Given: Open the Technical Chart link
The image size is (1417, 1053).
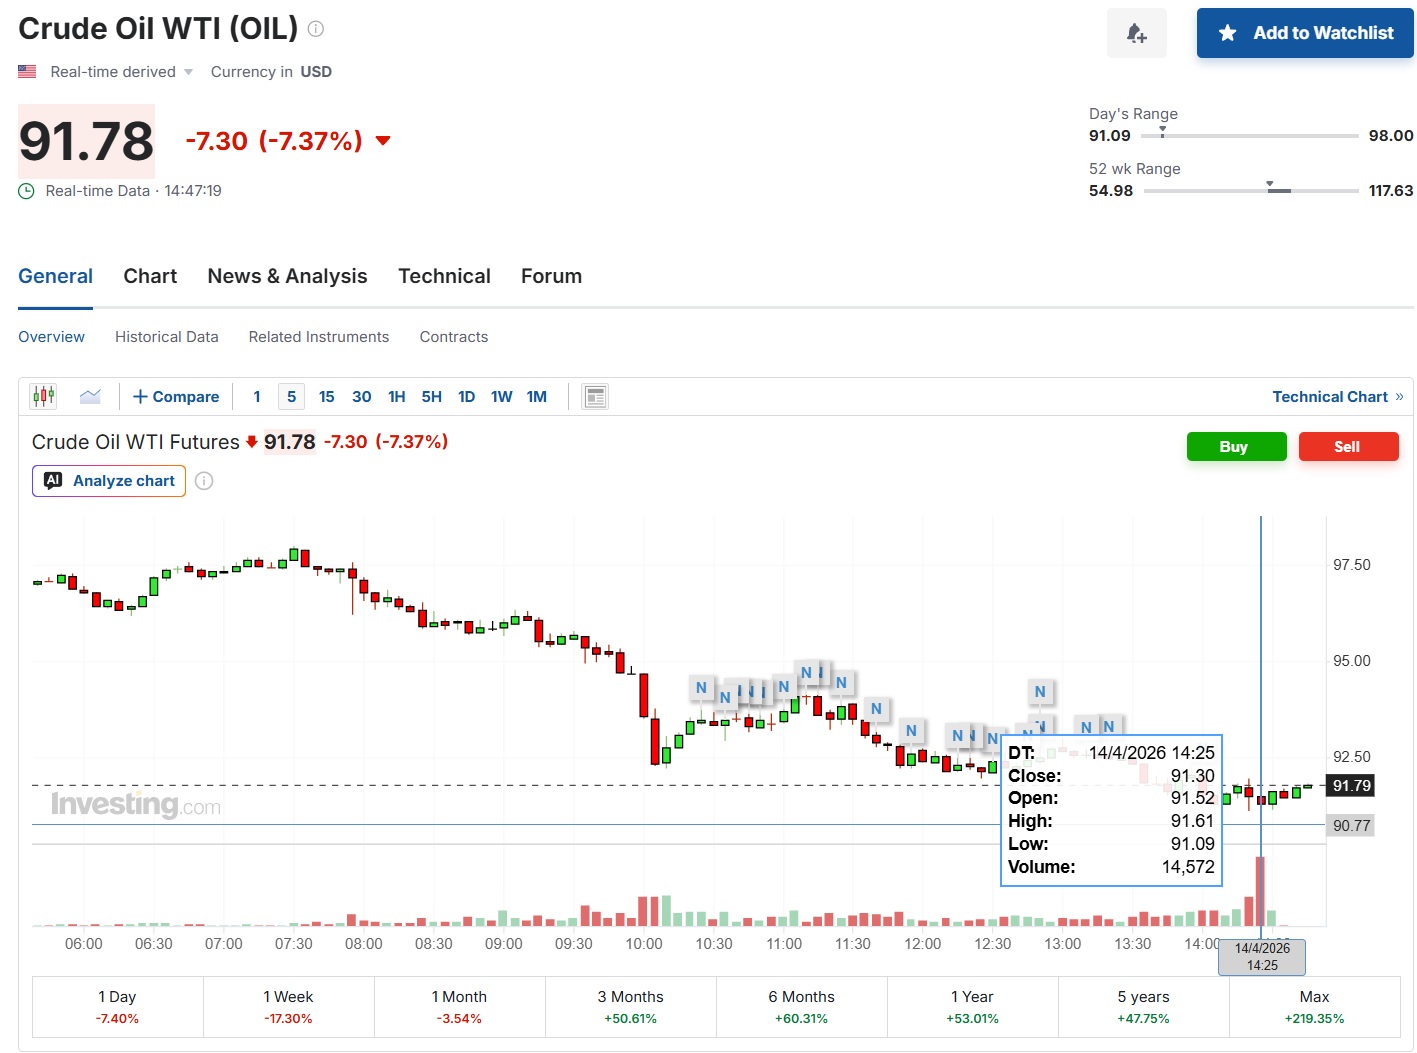Looking at the screenshot, I should pos(1338,397).
